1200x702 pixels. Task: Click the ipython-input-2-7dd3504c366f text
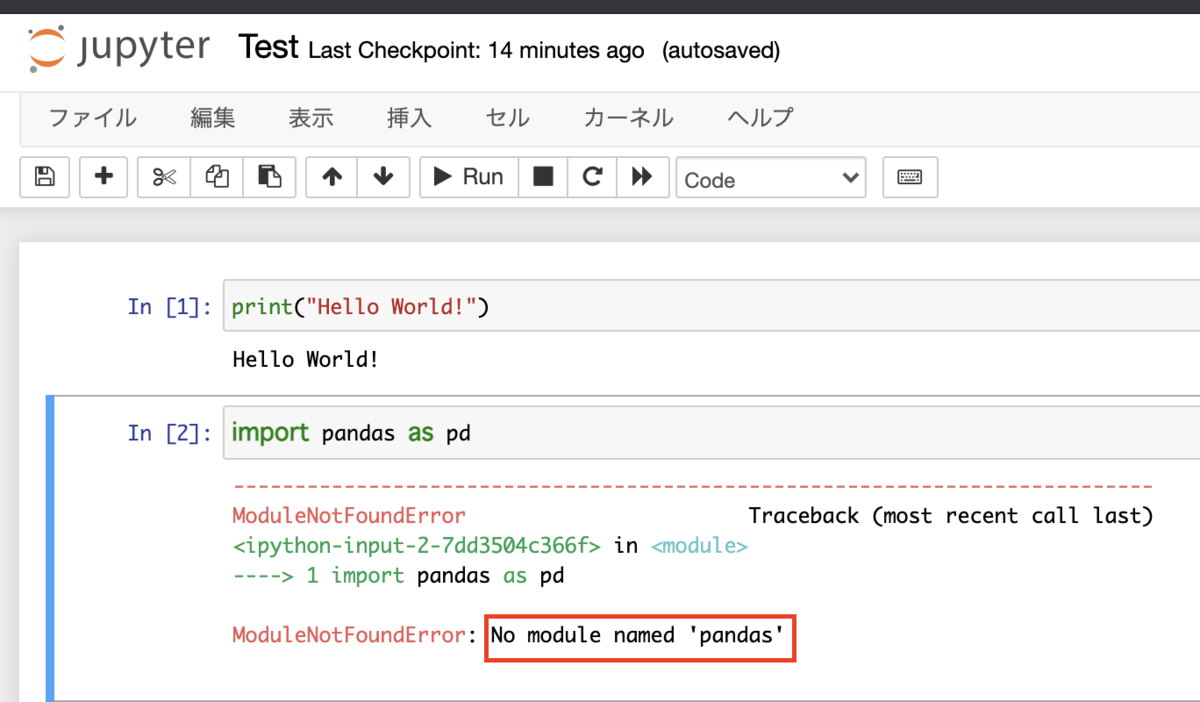coord(416,546)
